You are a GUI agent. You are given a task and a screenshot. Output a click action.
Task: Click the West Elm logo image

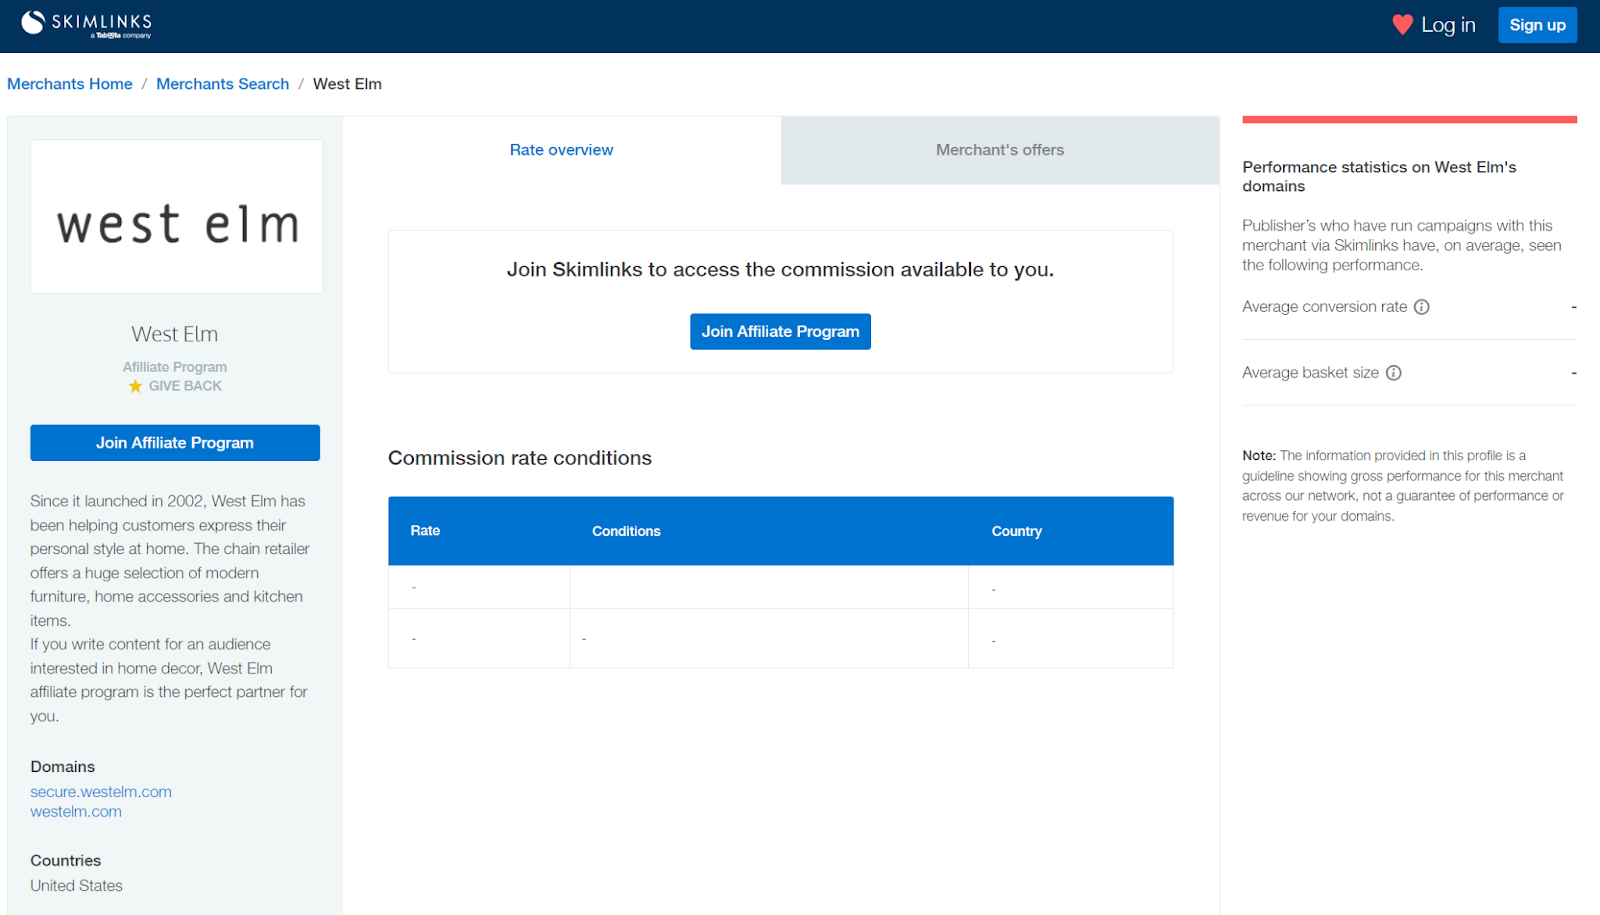(x=177, y=217)
